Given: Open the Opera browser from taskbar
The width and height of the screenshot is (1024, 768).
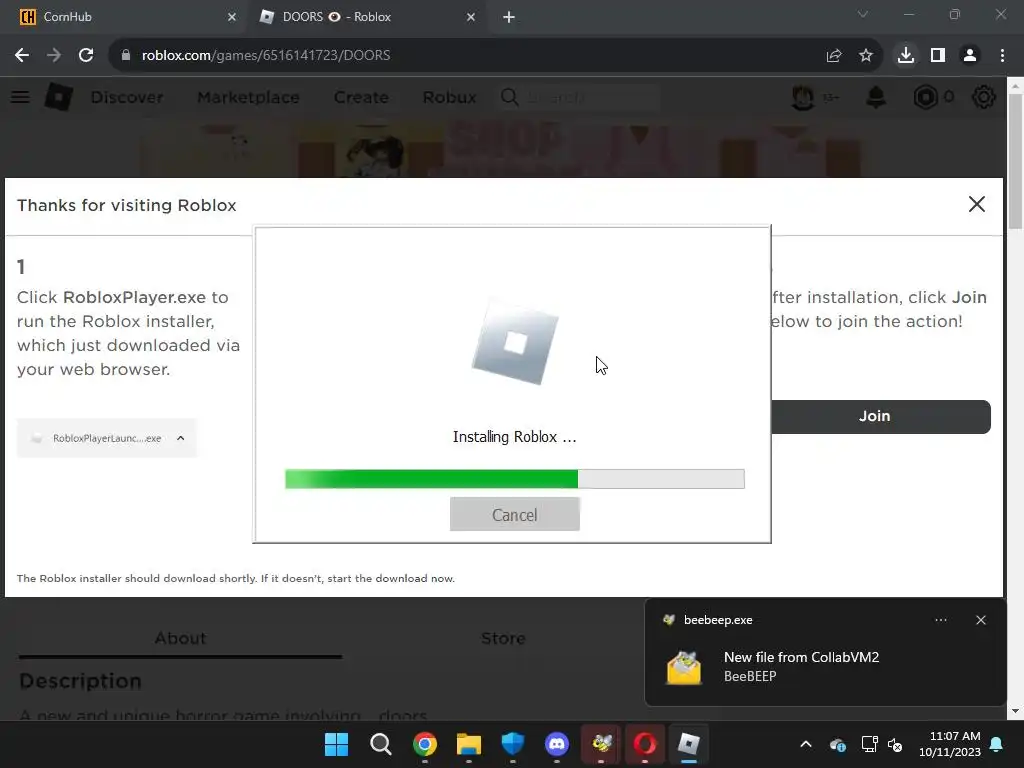Looking at the screenshot, I should (645, 744).
